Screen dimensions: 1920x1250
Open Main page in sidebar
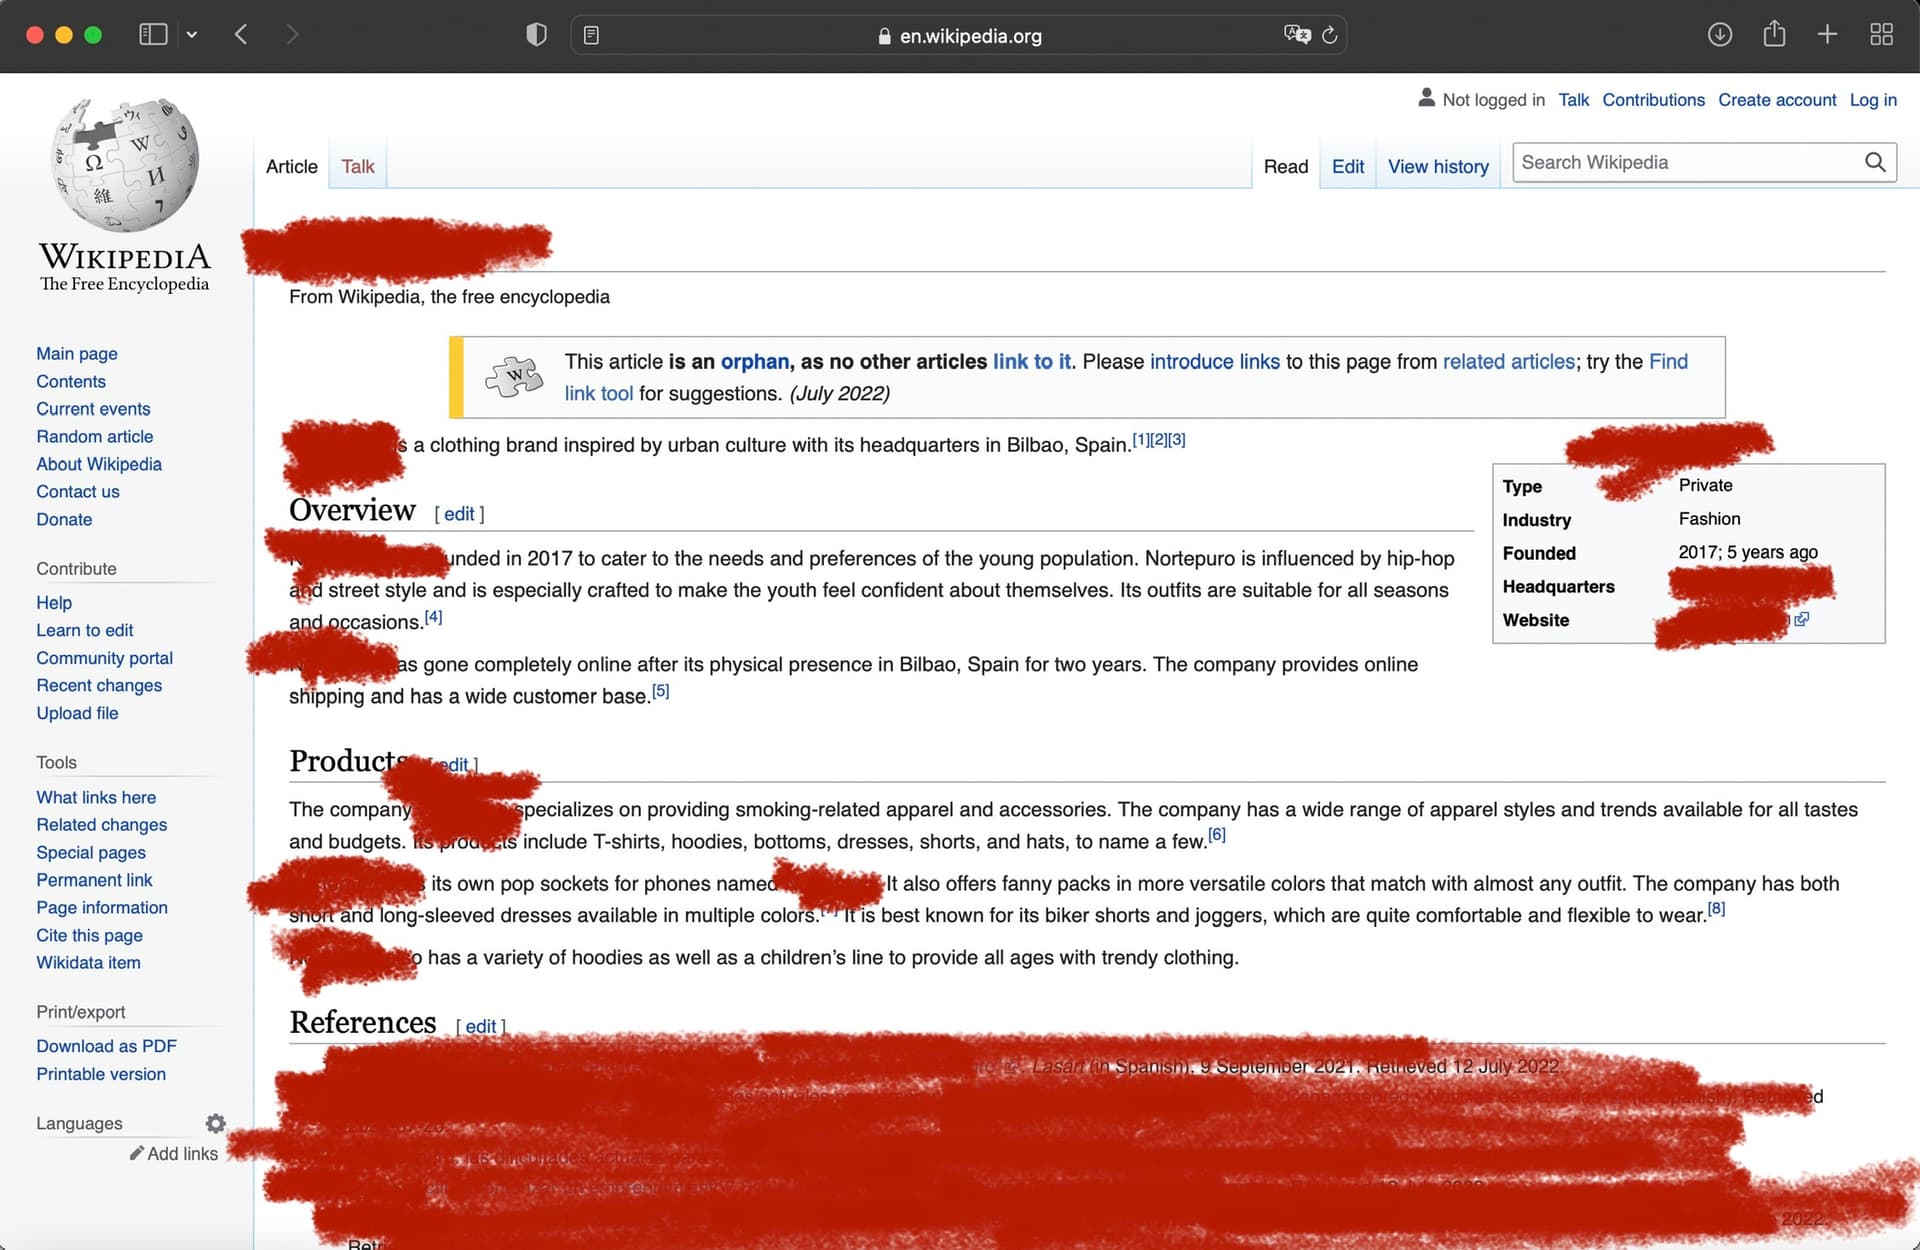click(77, 353)
